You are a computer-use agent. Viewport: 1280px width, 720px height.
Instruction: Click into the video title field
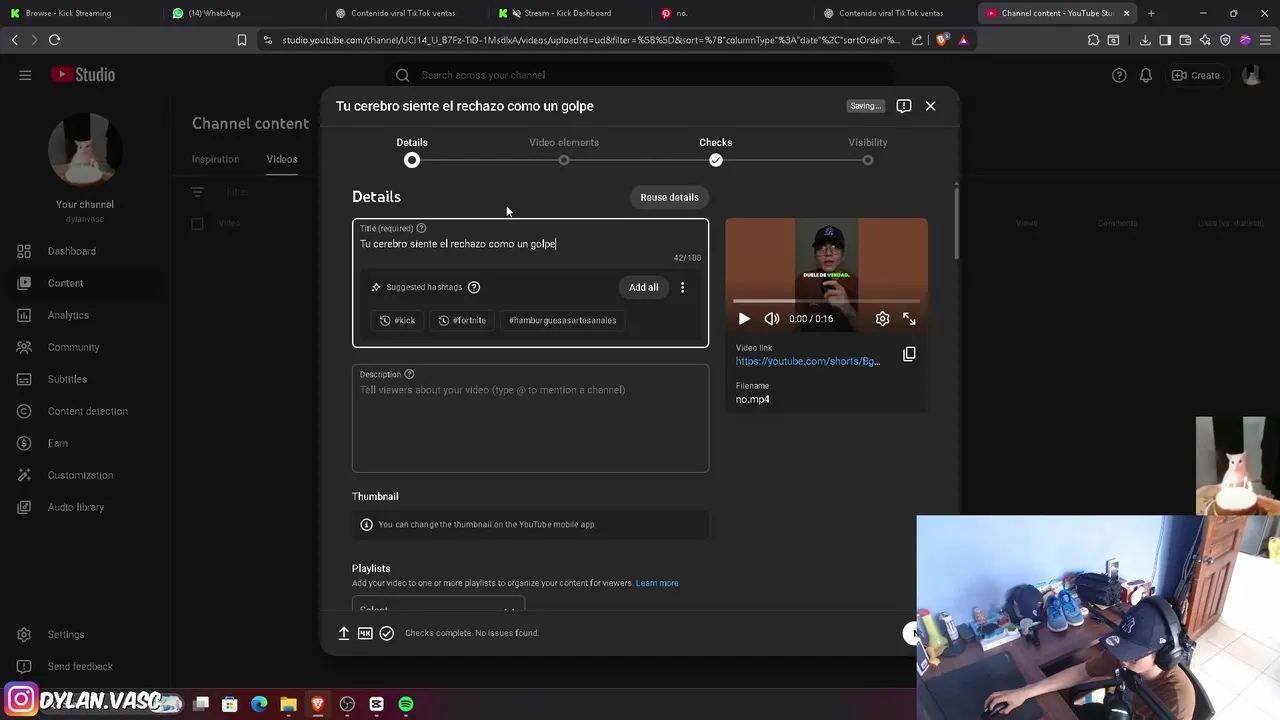pyautogui.click(x=530, y=244)
